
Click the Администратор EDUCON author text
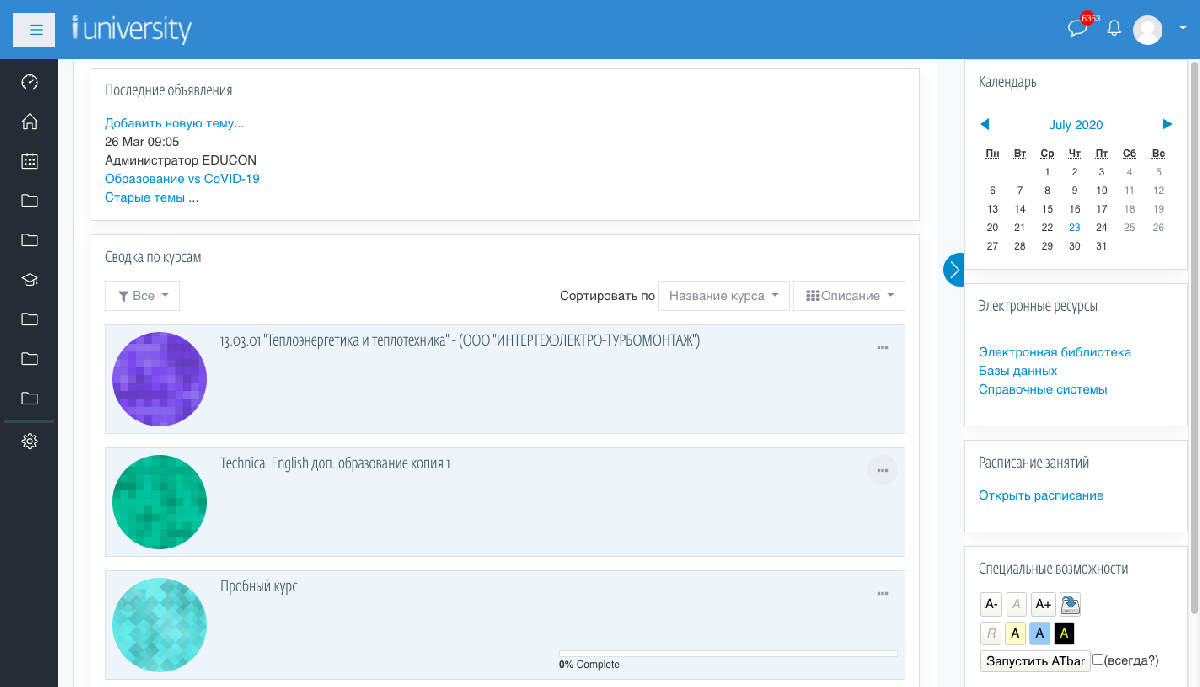[x=181, y=160]
